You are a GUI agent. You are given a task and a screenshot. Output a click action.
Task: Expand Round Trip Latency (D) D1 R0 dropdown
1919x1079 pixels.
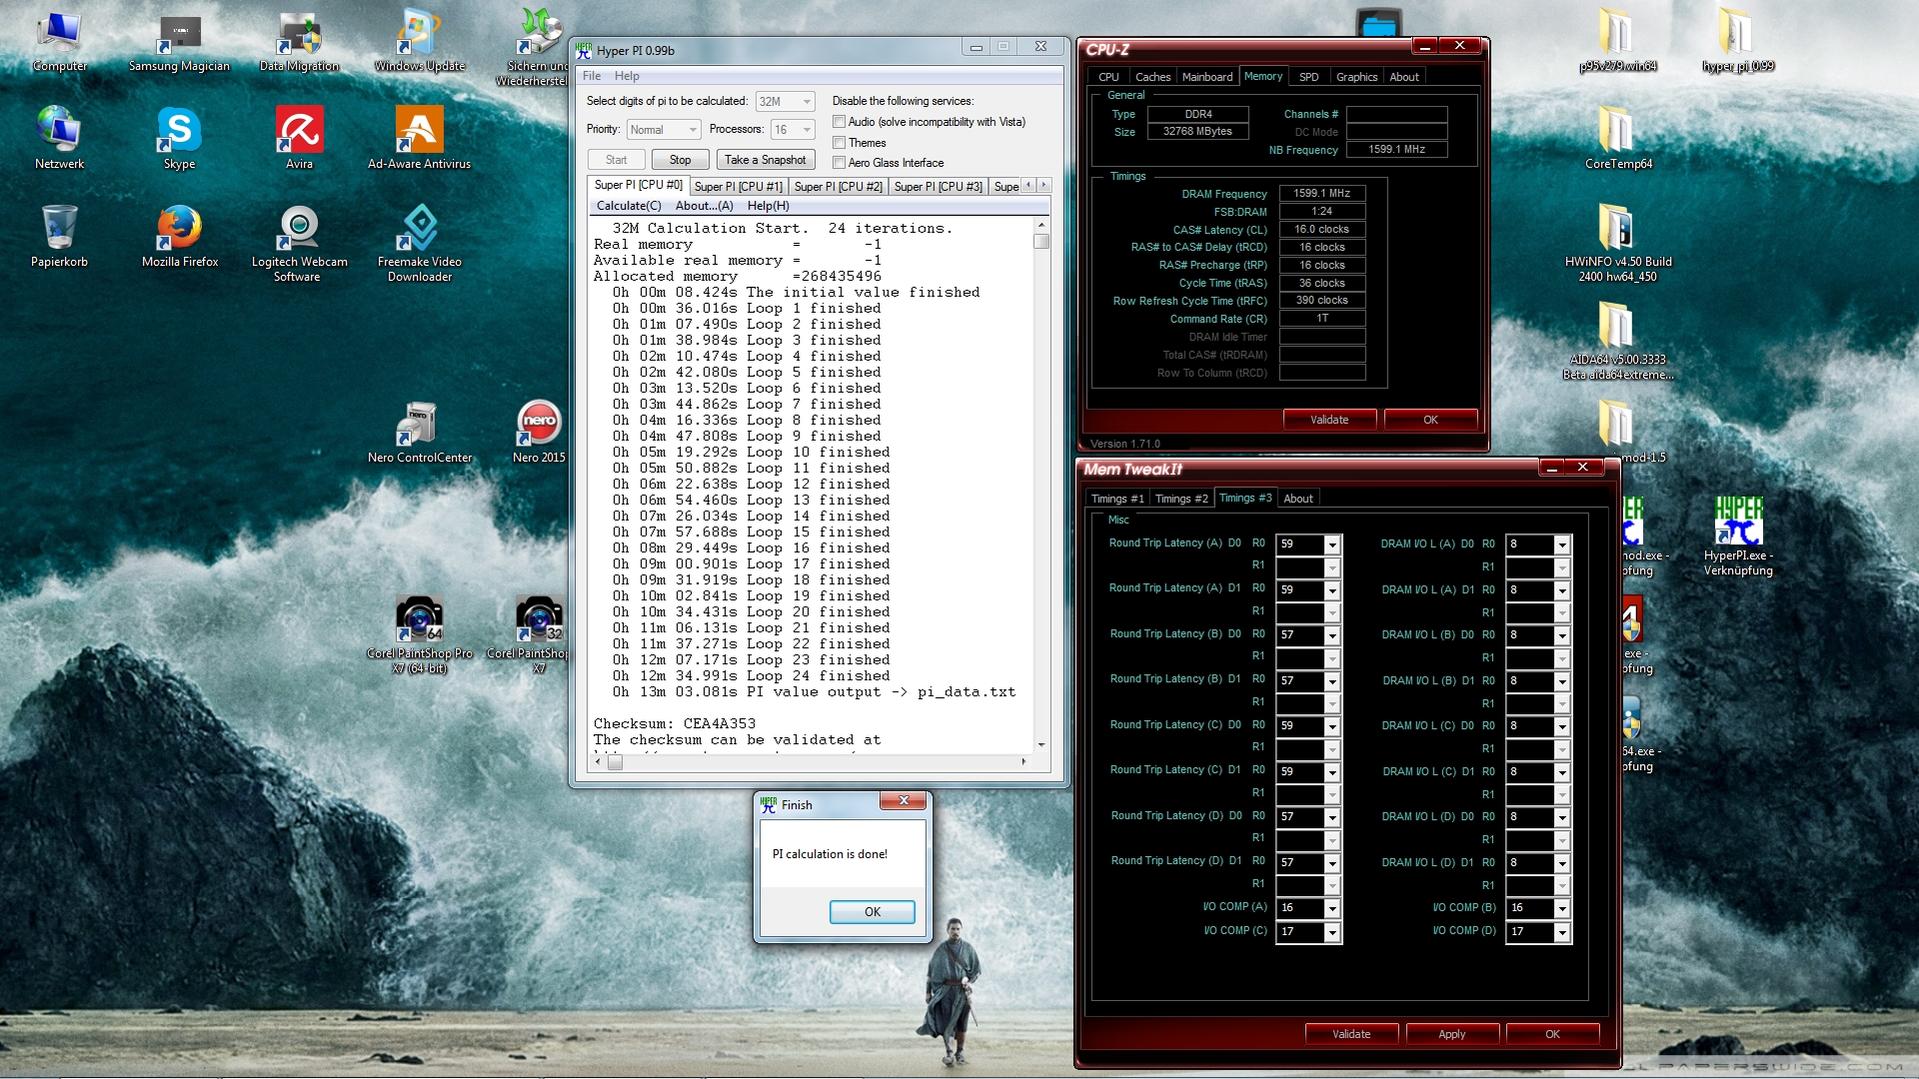click(1332, 863)
